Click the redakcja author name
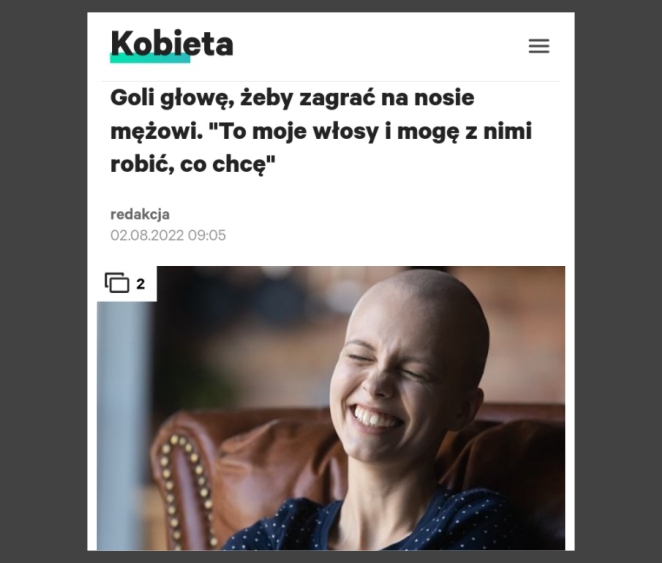The image size is (662, 563). [x=140, y=214]
